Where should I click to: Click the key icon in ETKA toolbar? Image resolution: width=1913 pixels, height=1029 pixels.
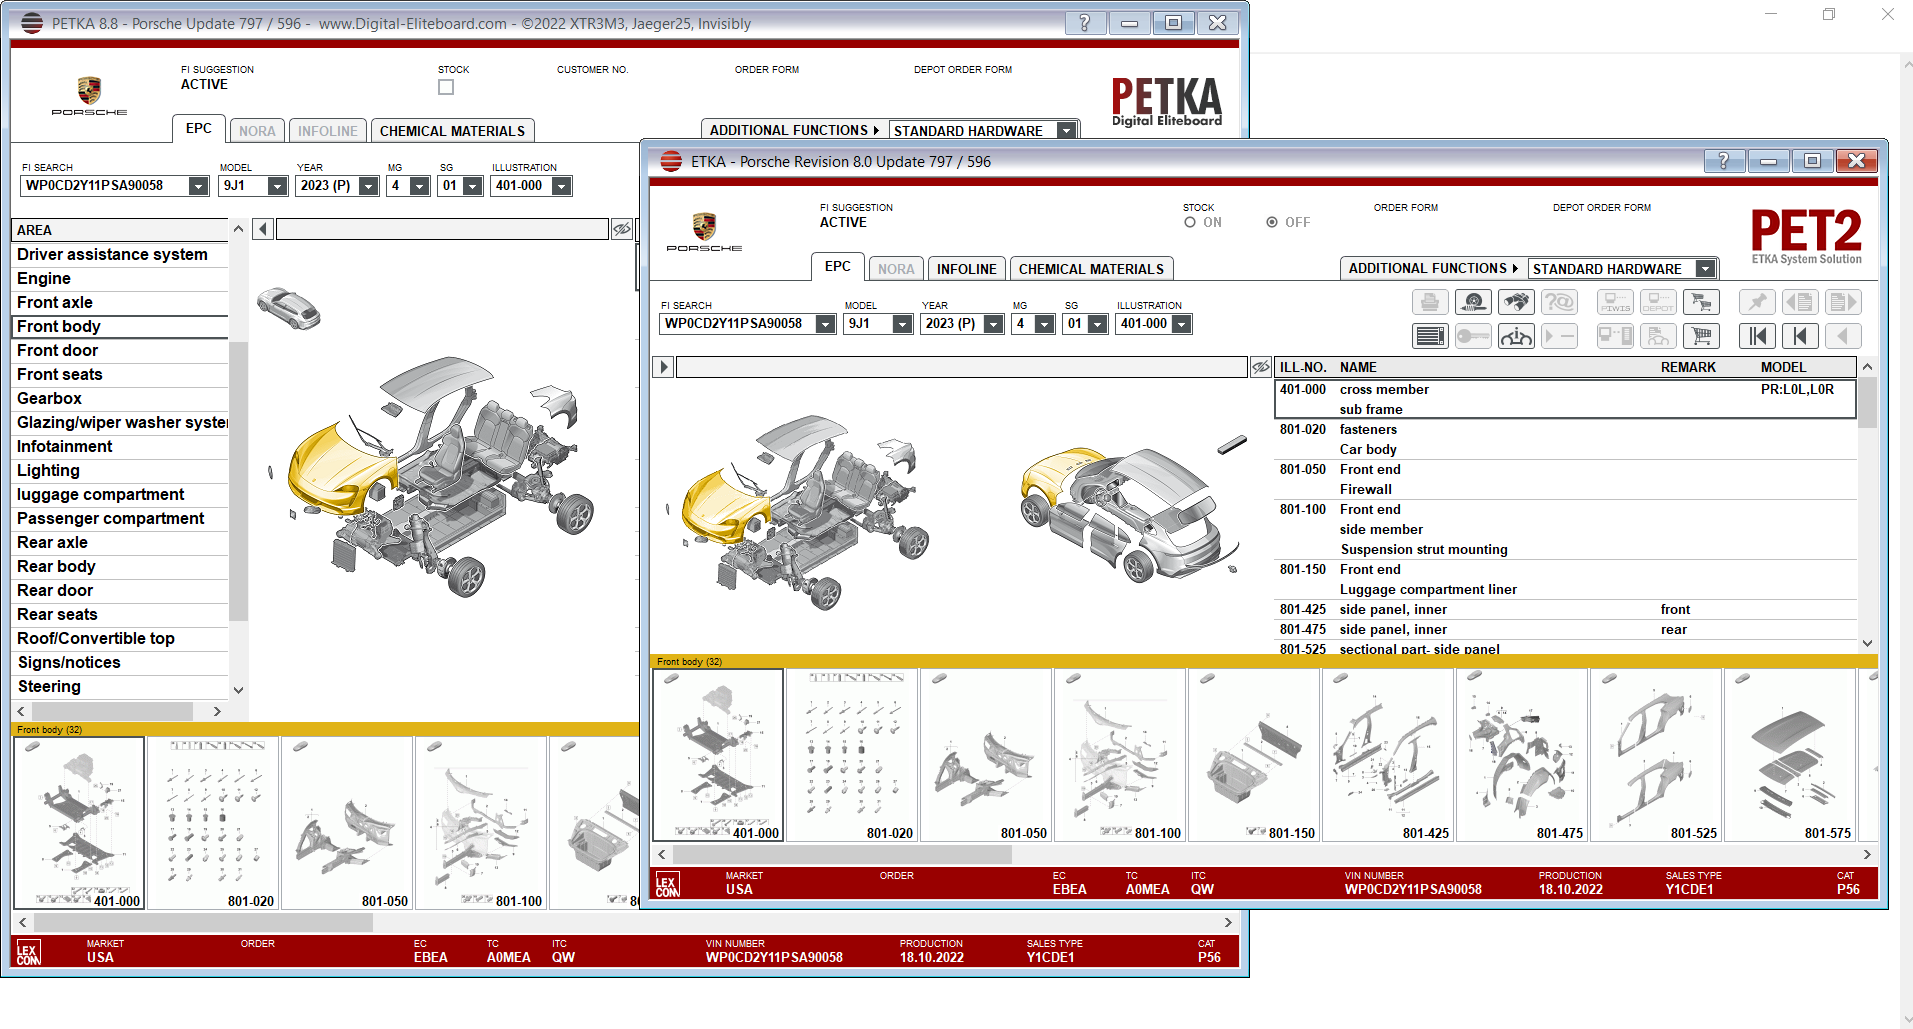point(1473,336)
